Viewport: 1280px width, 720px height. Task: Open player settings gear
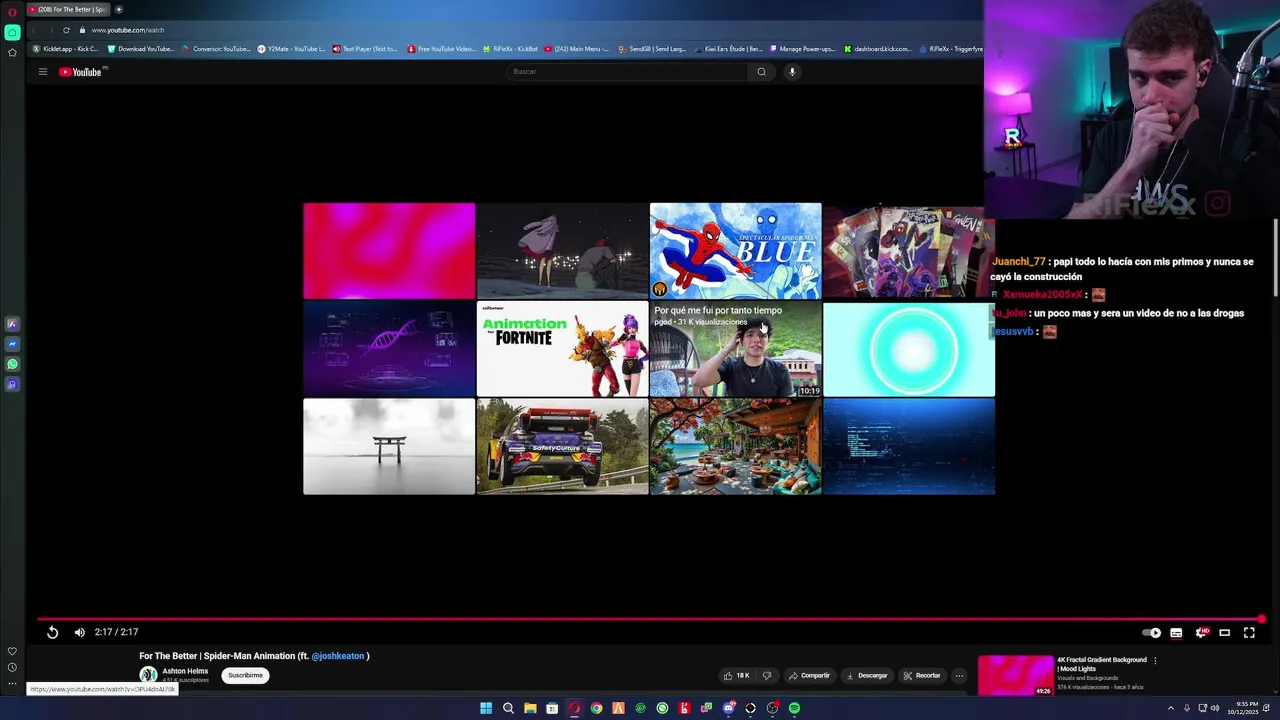[x=1200, y=632]
